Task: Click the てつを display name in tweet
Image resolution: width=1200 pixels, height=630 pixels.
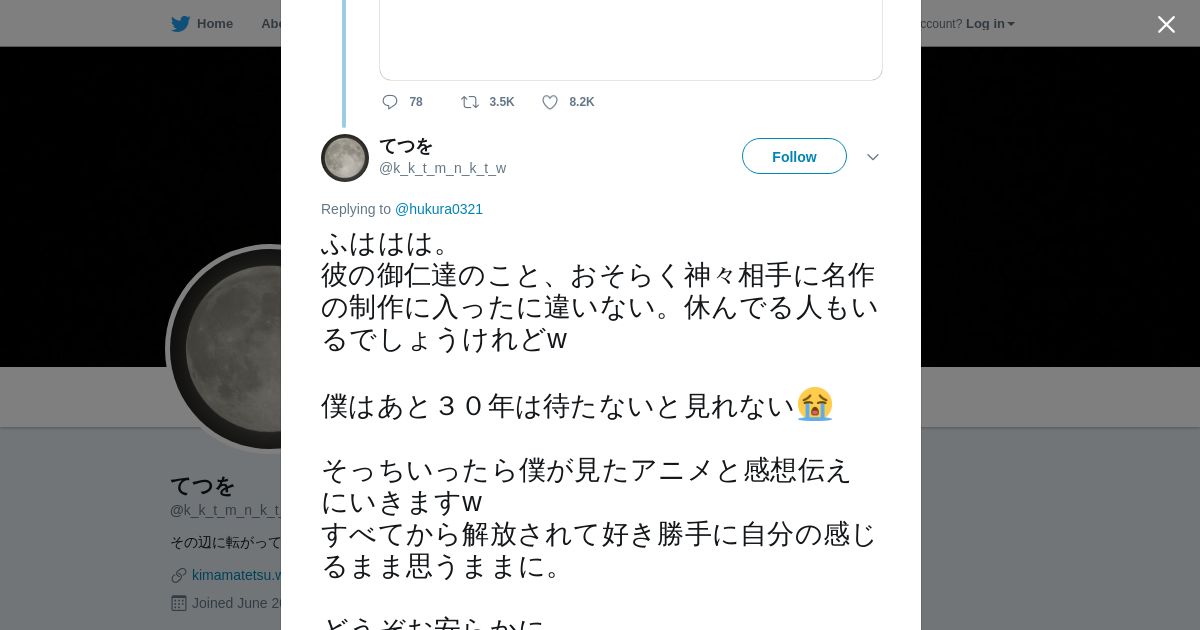Action: (x=406, y=146)
